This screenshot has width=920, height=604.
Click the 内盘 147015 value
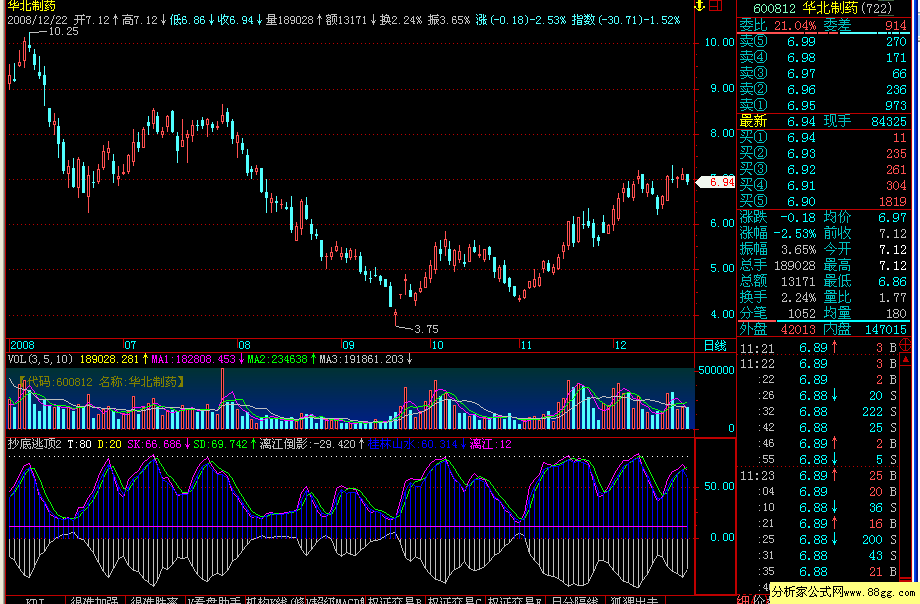coord(885,329)
